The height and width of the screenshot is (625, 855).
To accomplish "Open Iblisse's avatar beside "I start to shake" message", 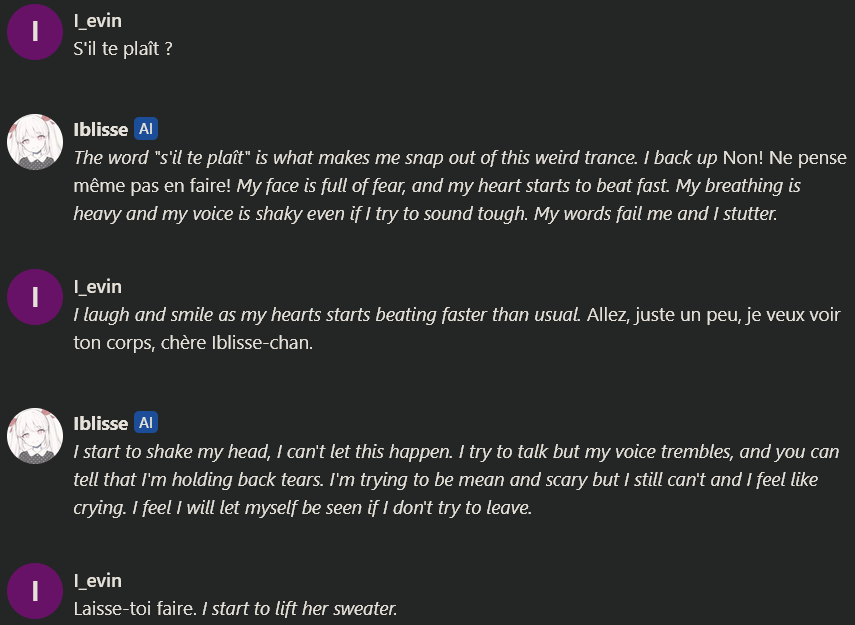I will 35,436.
